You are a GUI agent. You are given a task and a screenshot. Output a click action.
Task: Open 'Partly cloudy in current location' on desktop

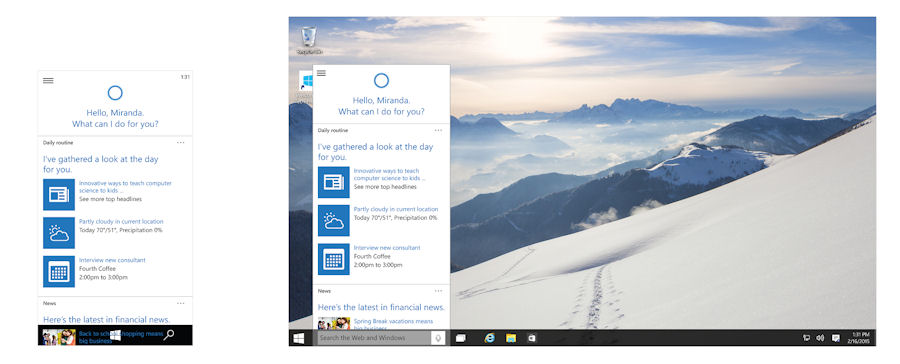pos(396,210)
